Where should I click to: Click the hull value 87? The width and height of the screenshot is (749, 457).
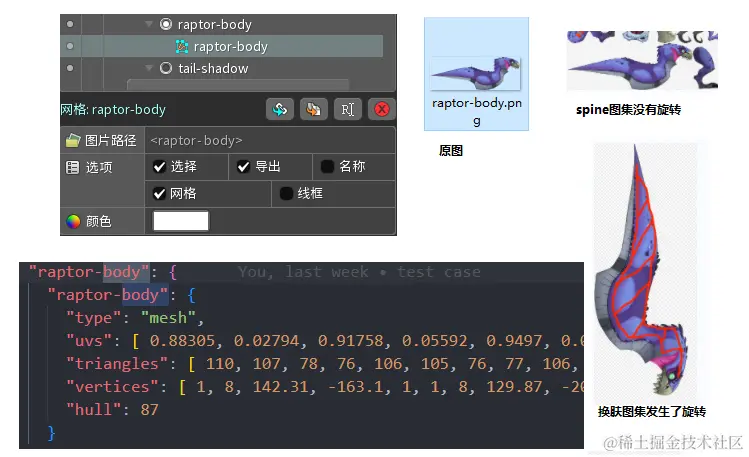pos(149,410)
